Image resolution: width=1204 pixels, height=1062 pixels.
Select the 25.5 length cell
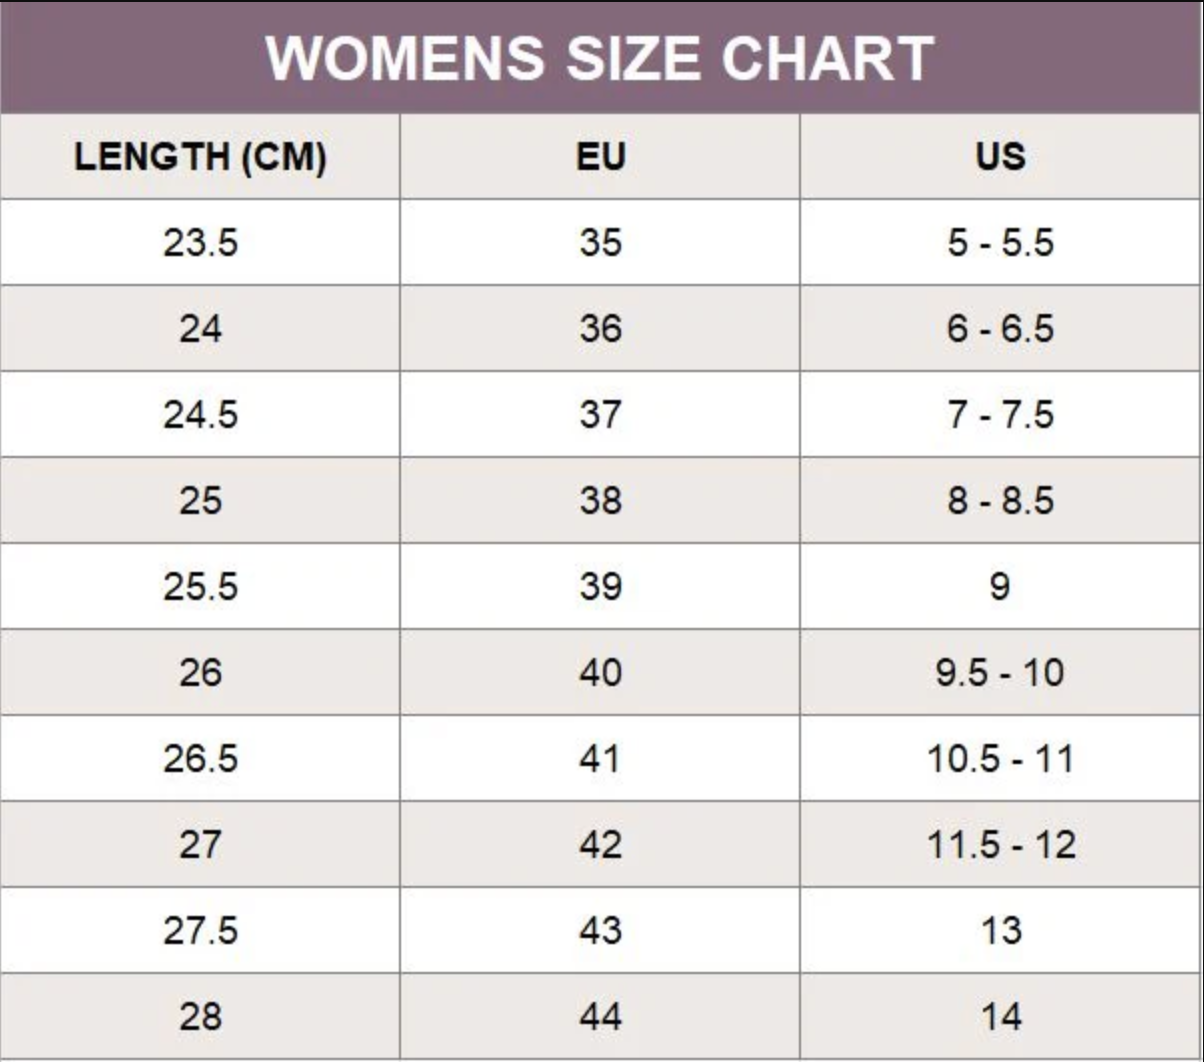(200, 587)
